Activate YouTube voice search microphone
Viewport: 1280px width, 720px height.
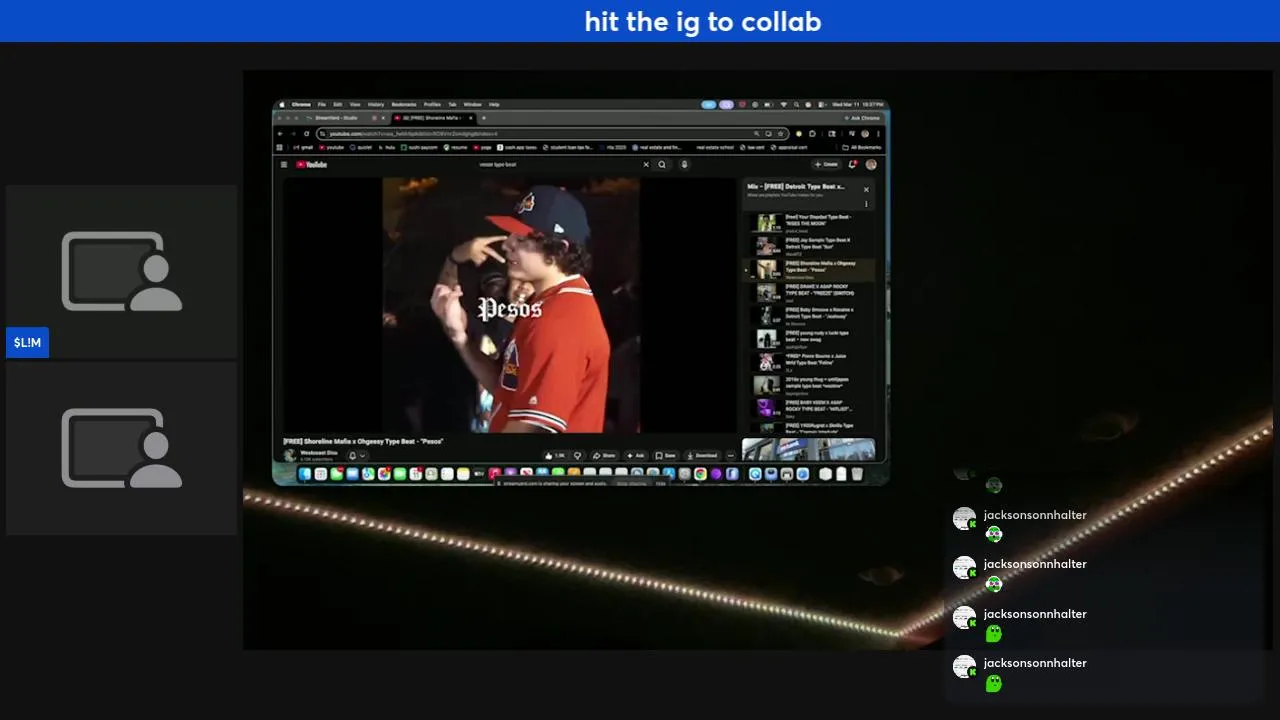684,165
